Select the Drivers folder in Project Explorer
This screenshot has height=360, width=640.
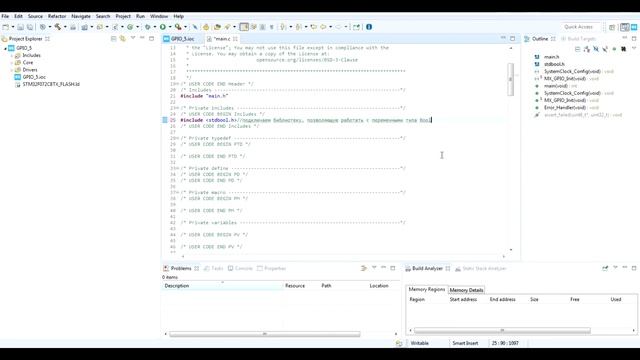[30, 70]
